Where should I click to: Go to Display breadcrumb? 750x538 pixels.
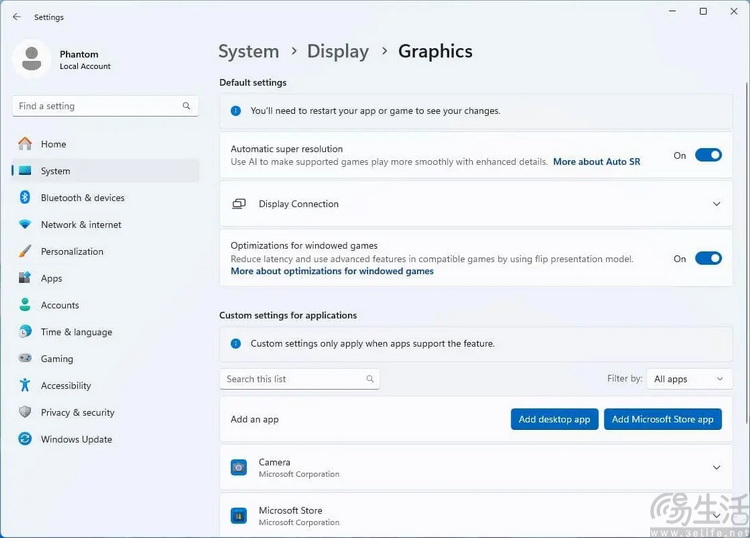338,51
